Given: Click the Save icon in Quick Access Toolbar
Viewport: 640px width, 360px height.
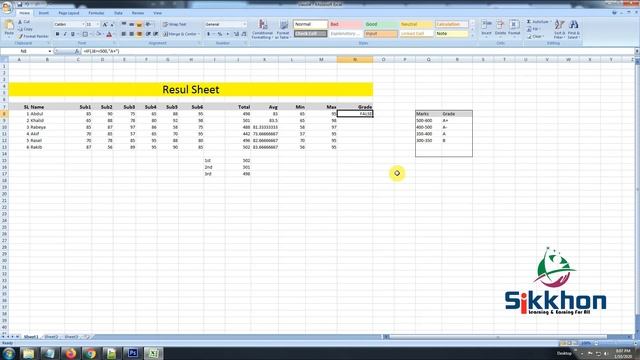Looking at the screenshot, I should click(19, 4).
